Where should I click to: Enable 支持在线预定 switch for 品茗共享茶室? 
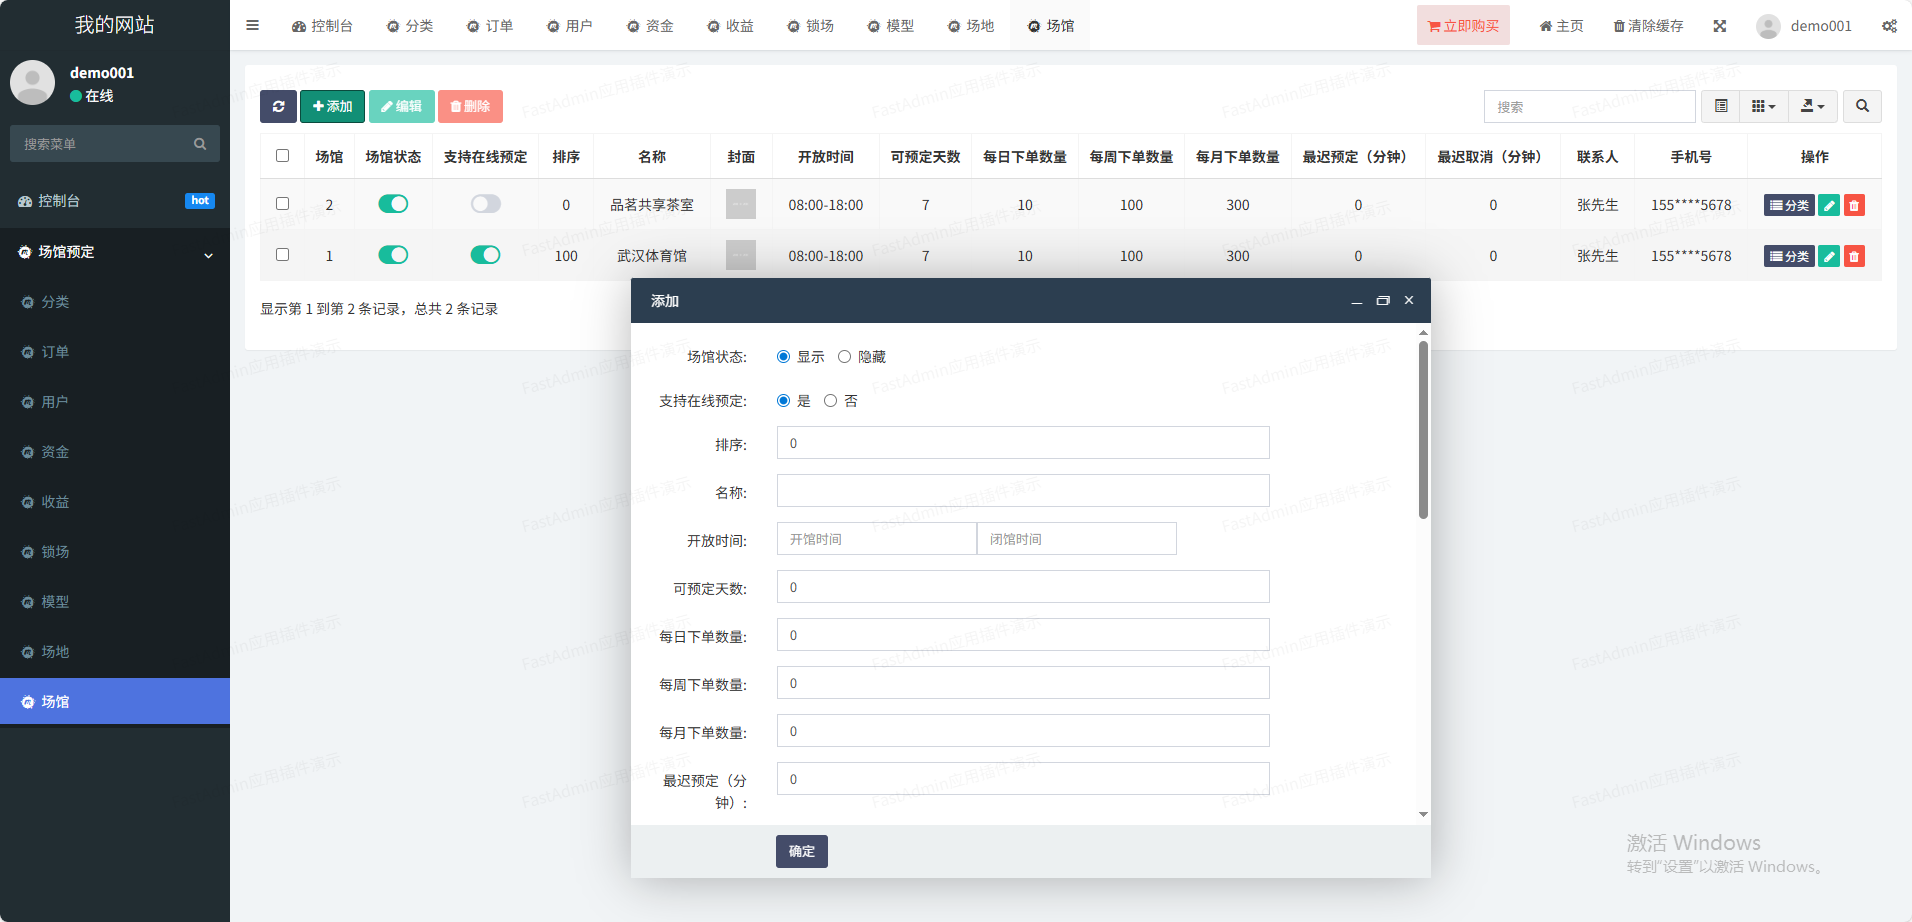(x=486, y=204)
